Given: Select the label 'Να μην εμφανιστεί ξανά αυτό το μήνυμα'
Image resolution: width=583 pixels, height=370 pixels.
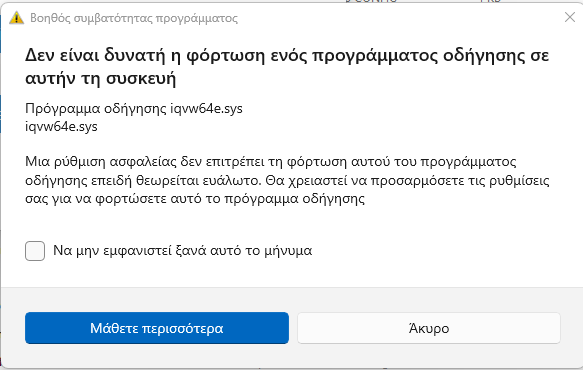Looking at the screenshot, I should (183, 251).
